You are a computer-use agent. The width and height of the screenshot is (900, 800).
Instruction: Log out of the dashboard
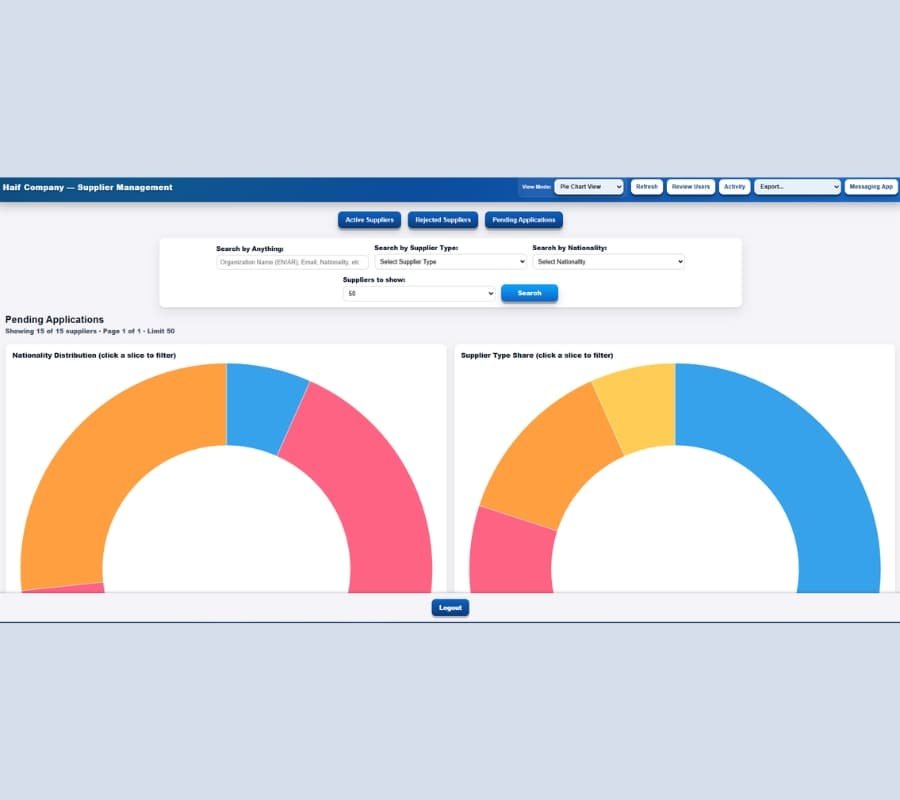click(449, 607)
